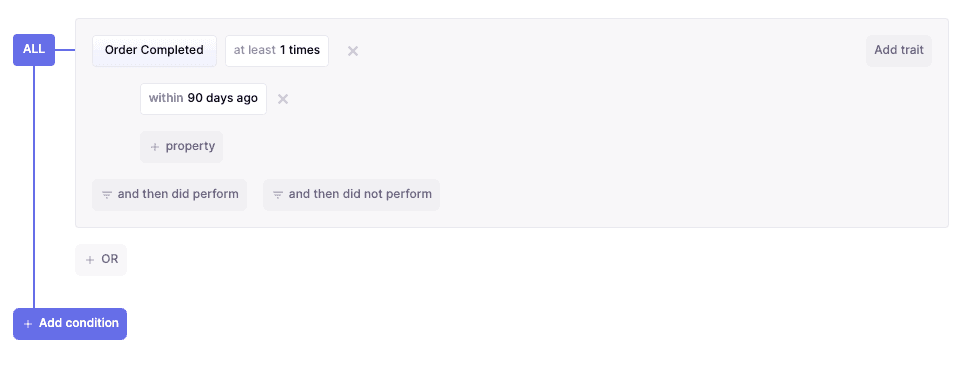Choose and then did not perform step
969x374 pixels.
point(352,195)
